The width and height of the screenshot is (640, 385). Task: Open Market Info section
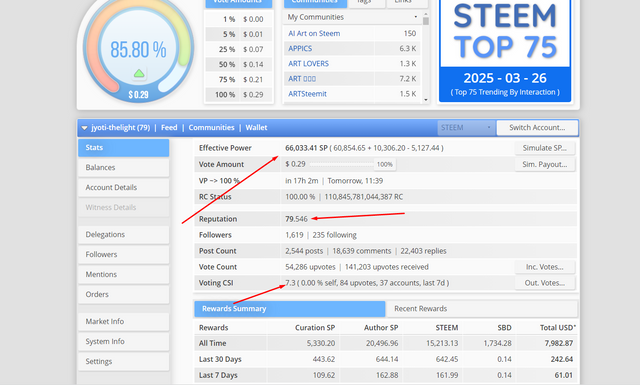(124, 321)
